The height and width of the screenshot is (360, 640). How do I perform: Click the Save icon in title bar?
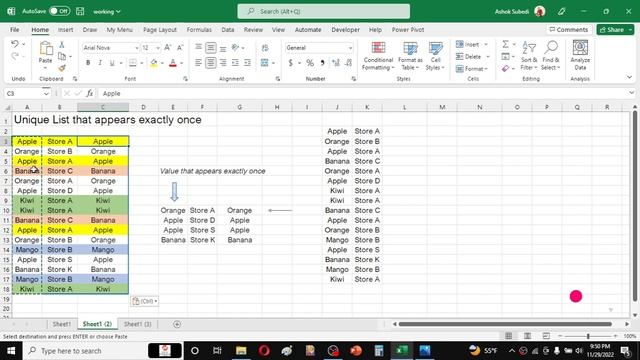(x=80, y=11)
